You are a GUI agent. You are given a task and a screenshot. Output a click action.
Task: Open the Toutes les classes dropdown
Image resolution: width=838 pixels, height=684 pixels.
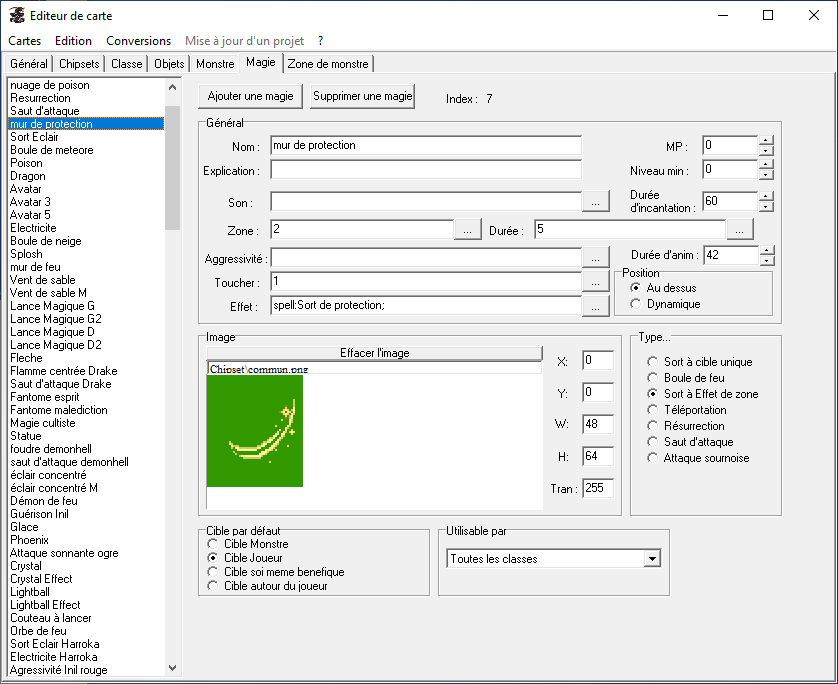point(652,559)
